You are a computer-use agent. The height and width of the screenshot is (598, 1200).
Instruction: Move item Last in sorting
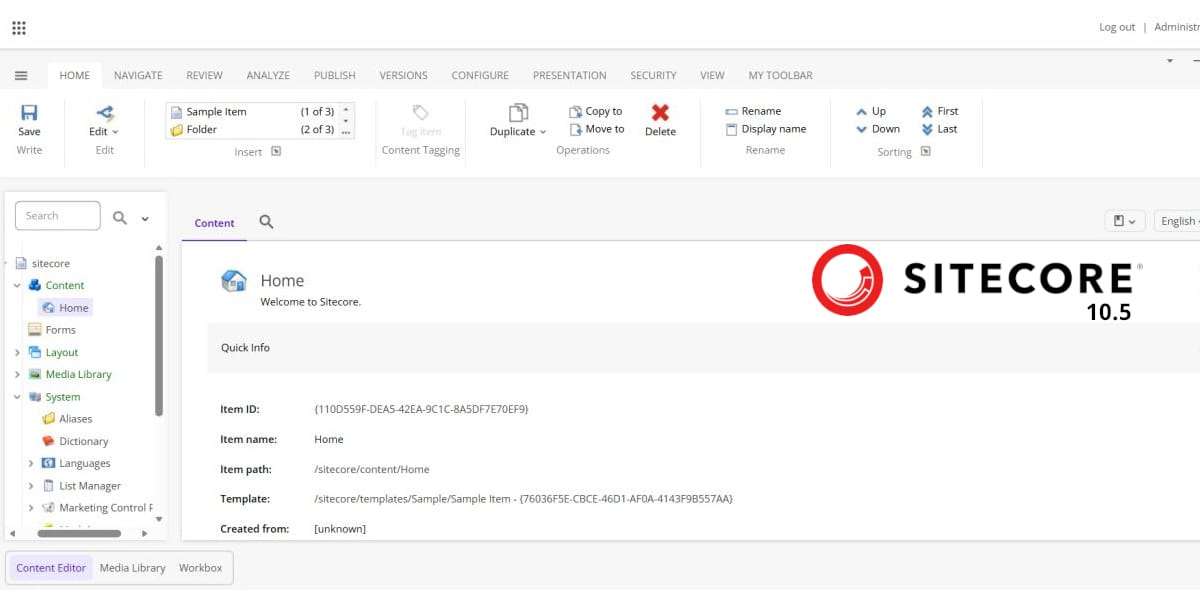(x=939, y=129)
